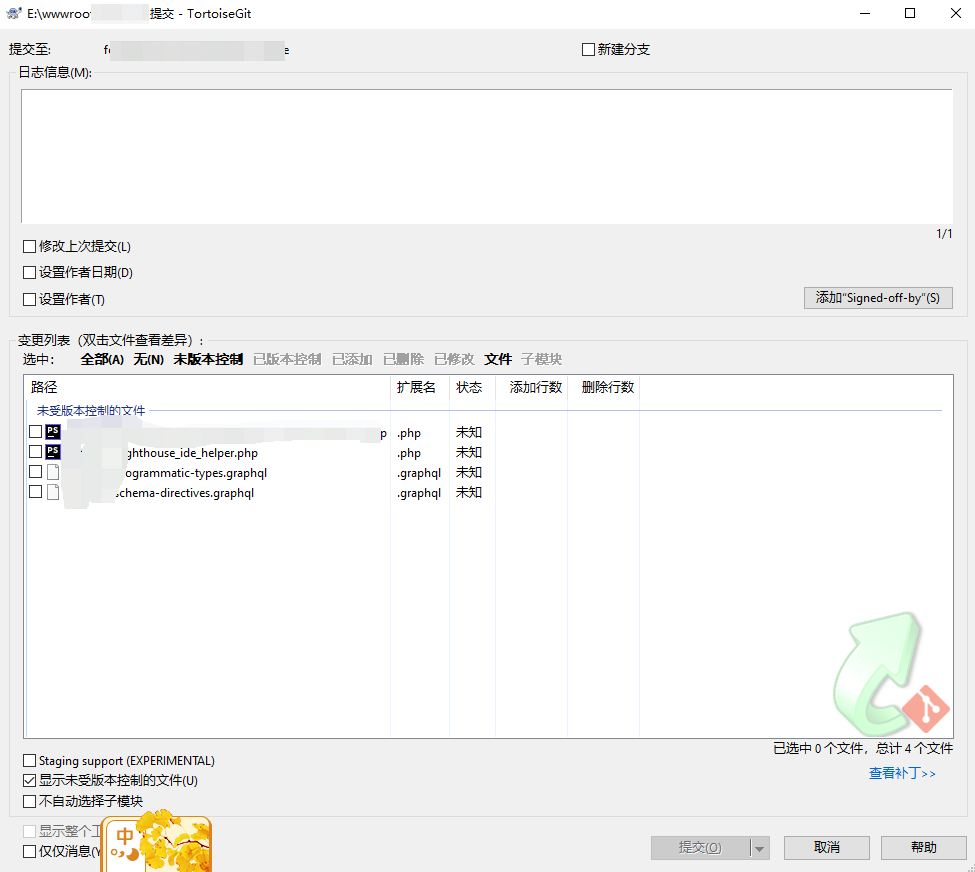
Task: Open the 提交 button dropdown arrow
Action: pyautogui.click(x=760, y=848)
